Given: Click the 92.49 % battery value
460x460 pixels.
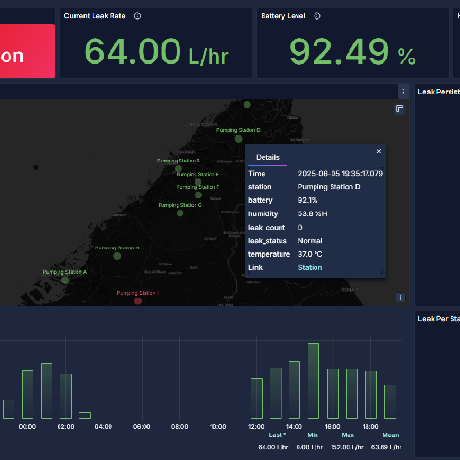Looking at the screenshot, I should [352, 51].
